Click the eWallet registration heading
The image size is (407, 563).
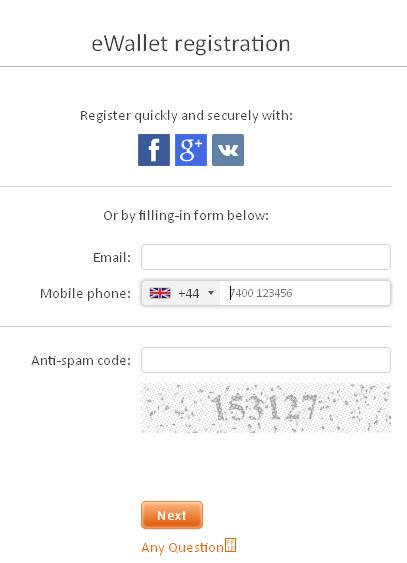pos(191,43)
